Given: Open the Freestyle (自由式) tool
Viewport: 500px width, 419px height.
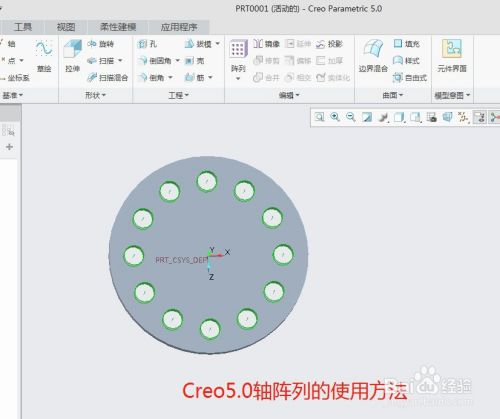Looking at the screenshot, I should (x=410, y=78).
